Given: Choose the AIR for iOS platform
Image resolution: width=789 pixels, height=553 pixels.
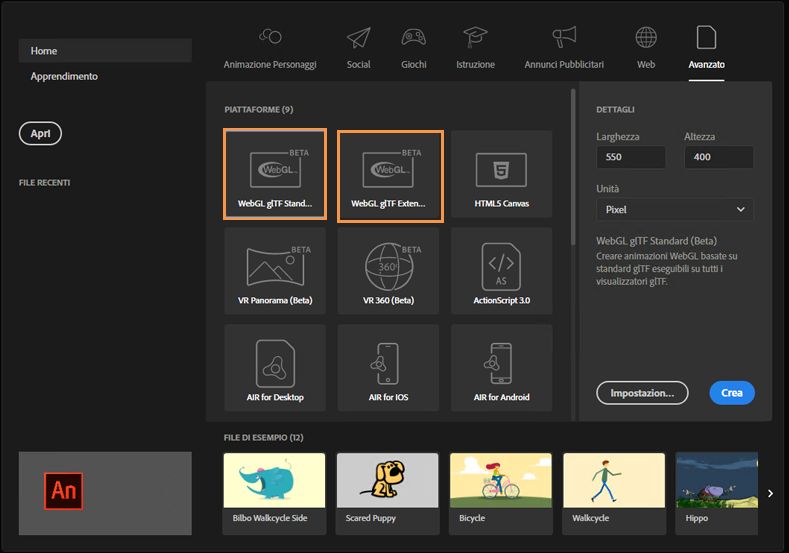Looking at the screenshot, I should [388, 368].
